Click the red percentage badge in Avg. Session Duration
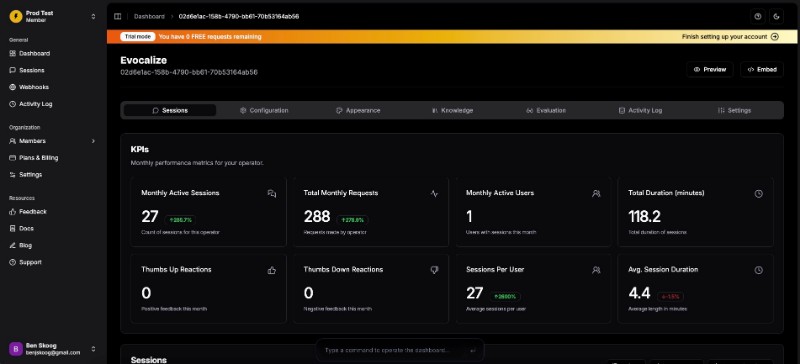This screenshot has height=364, width=800. pyautogui.click(x=670, y=297)
